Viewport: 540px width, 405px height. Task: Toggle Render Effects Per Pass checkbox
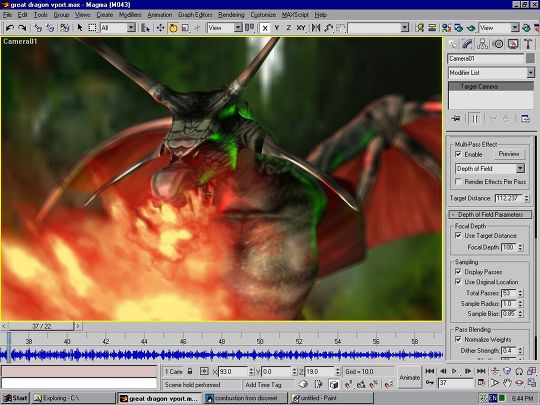point(458,181)
